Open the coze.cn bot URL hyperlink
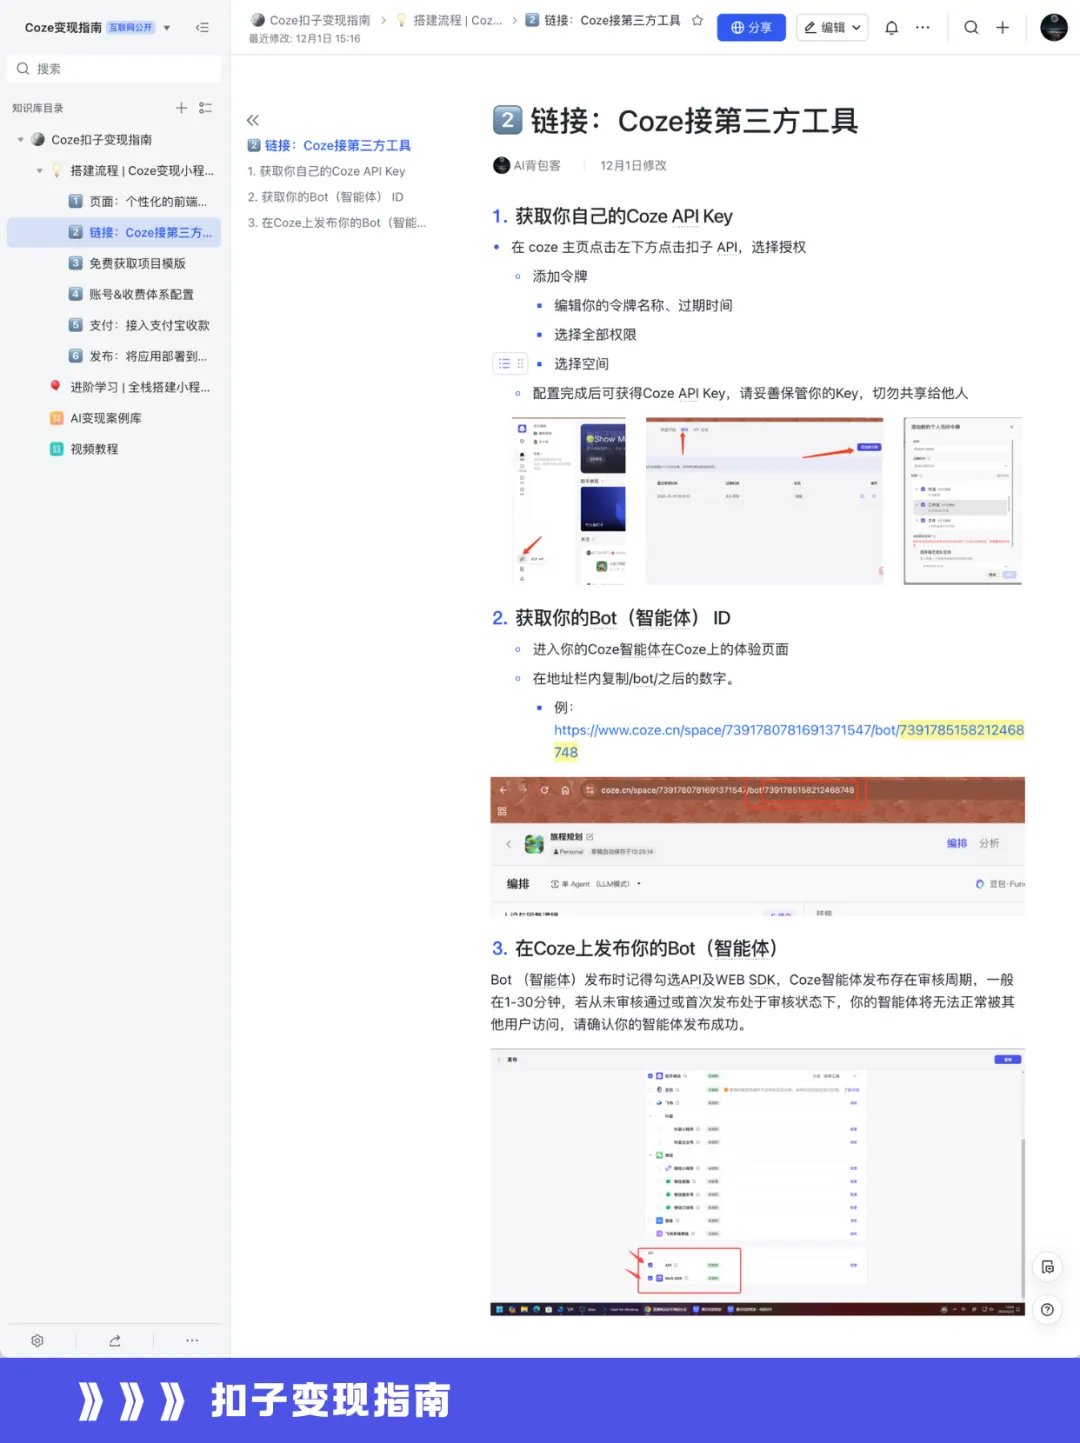This screenshot has width=1080, height=1443. point(789,741)
